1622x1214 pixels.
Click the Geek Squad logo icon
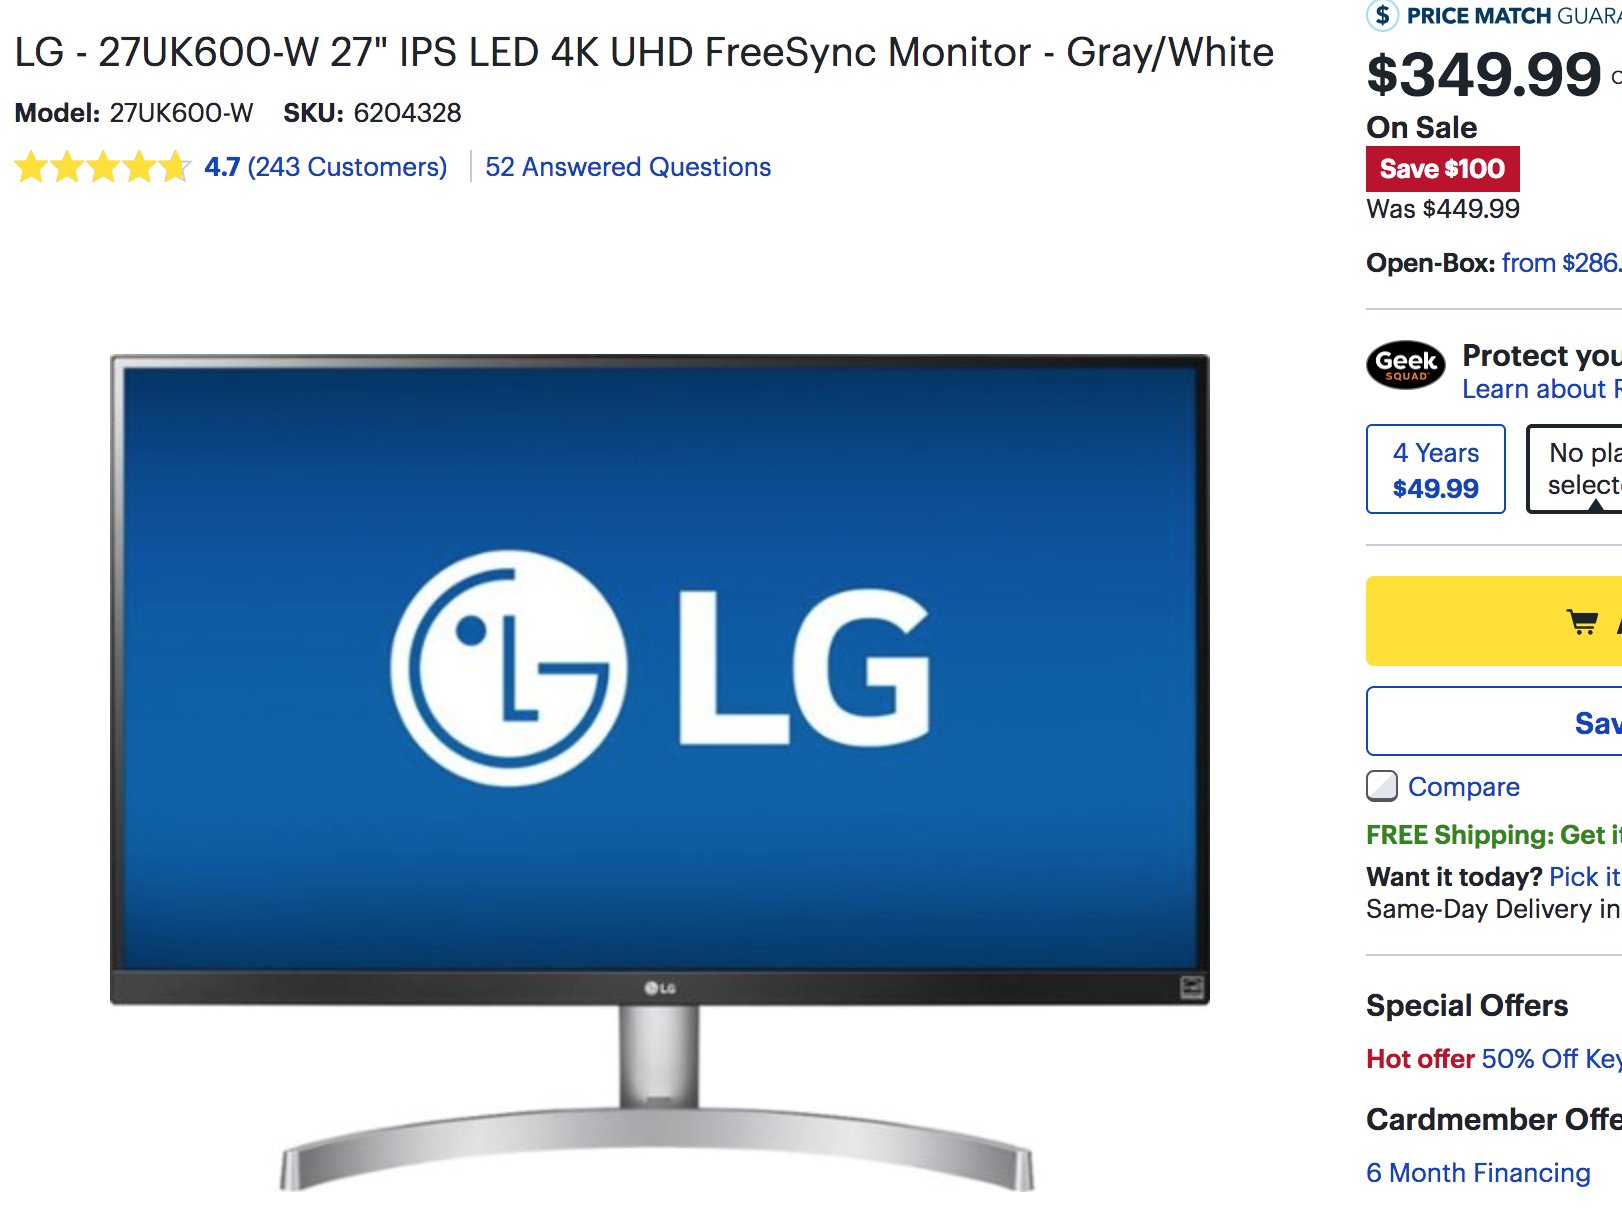[x=1406, y=365]
